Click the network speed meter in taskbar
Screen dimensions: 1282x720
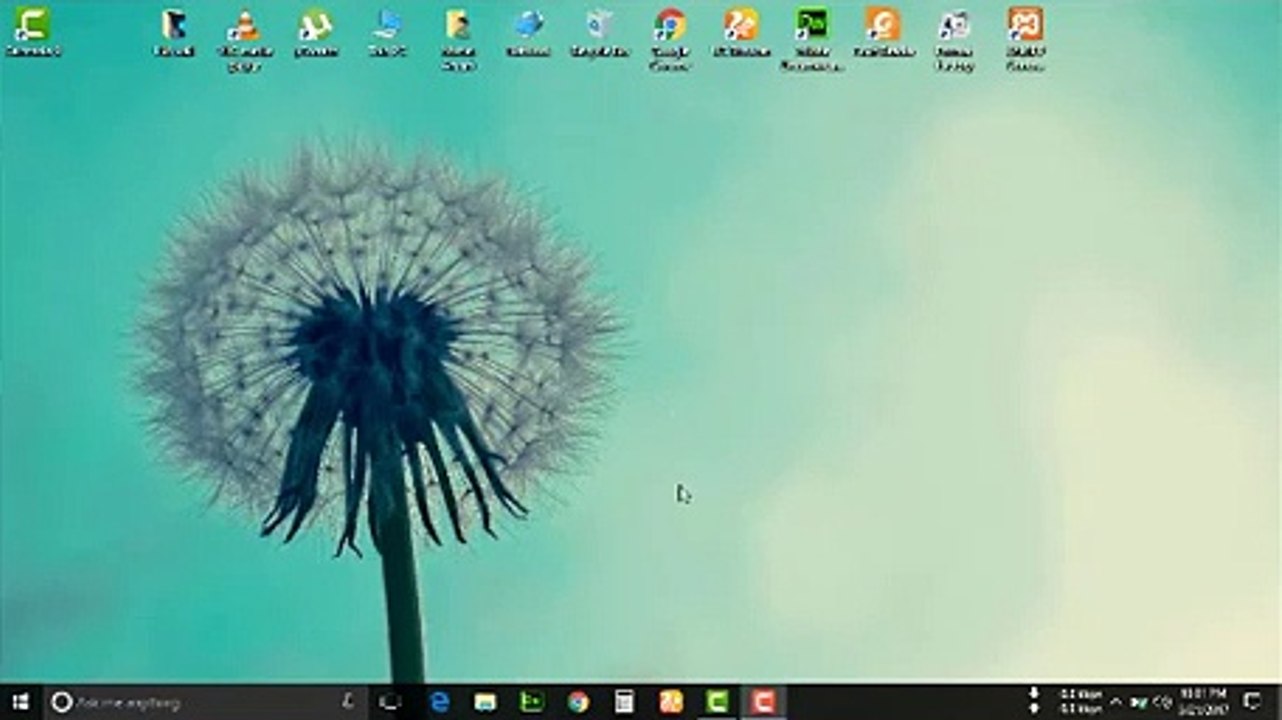pos(1065,702)
